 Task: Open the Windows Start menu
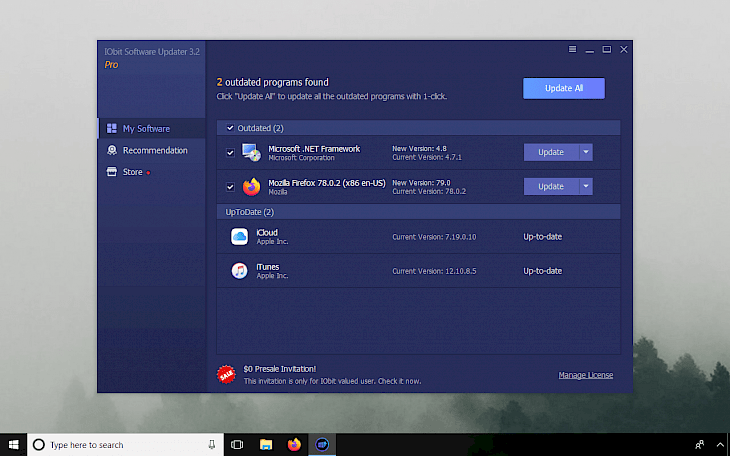tap(14, 445)
